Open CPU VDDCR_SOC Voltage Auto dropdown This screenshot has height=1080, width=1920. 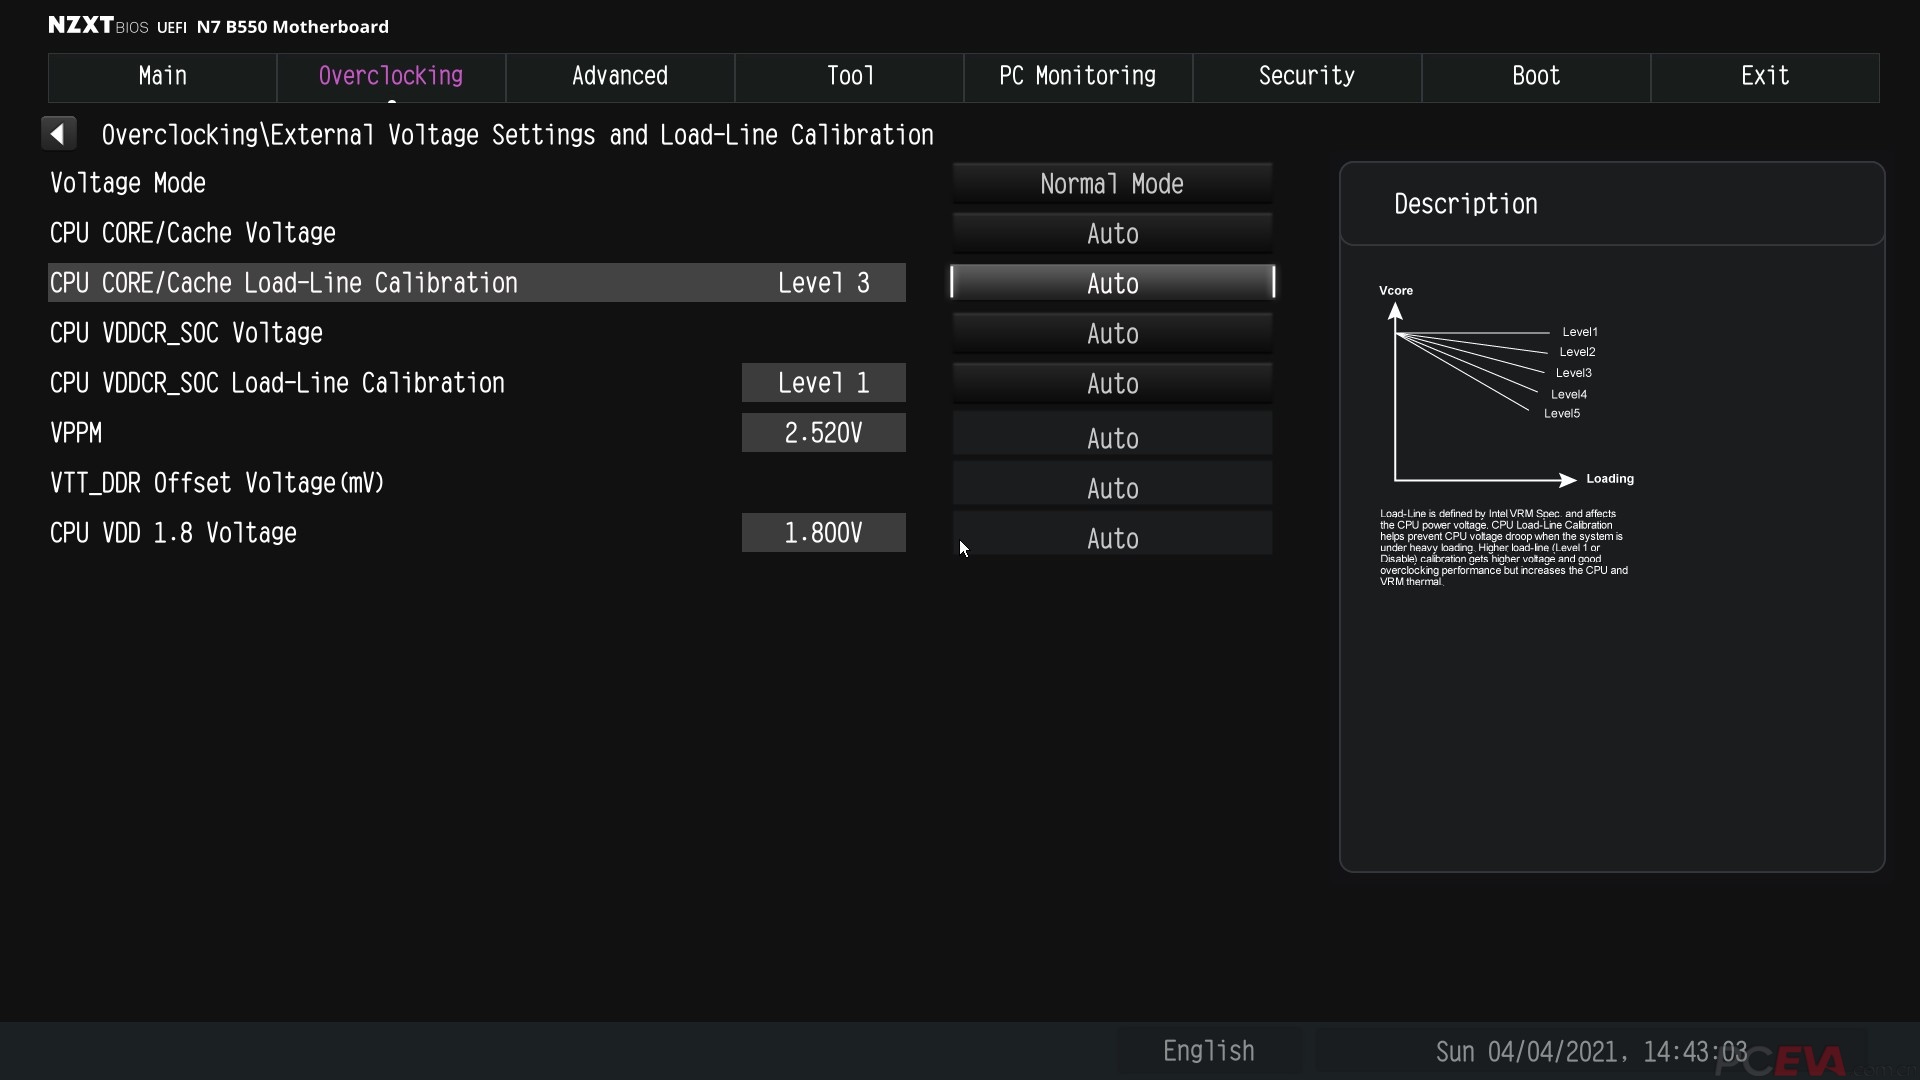[x=1111, y=334]
